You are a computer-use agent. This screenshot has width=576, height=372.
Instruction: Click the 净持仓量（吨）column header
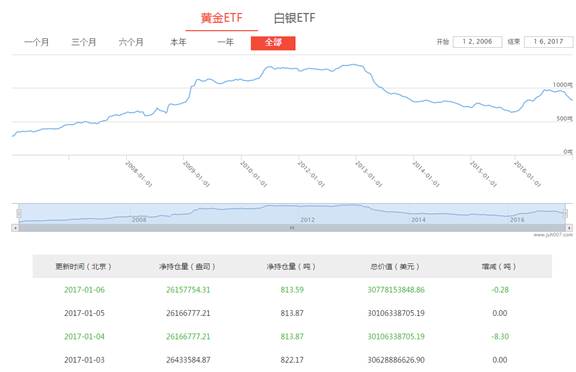[x=291, y=266]
